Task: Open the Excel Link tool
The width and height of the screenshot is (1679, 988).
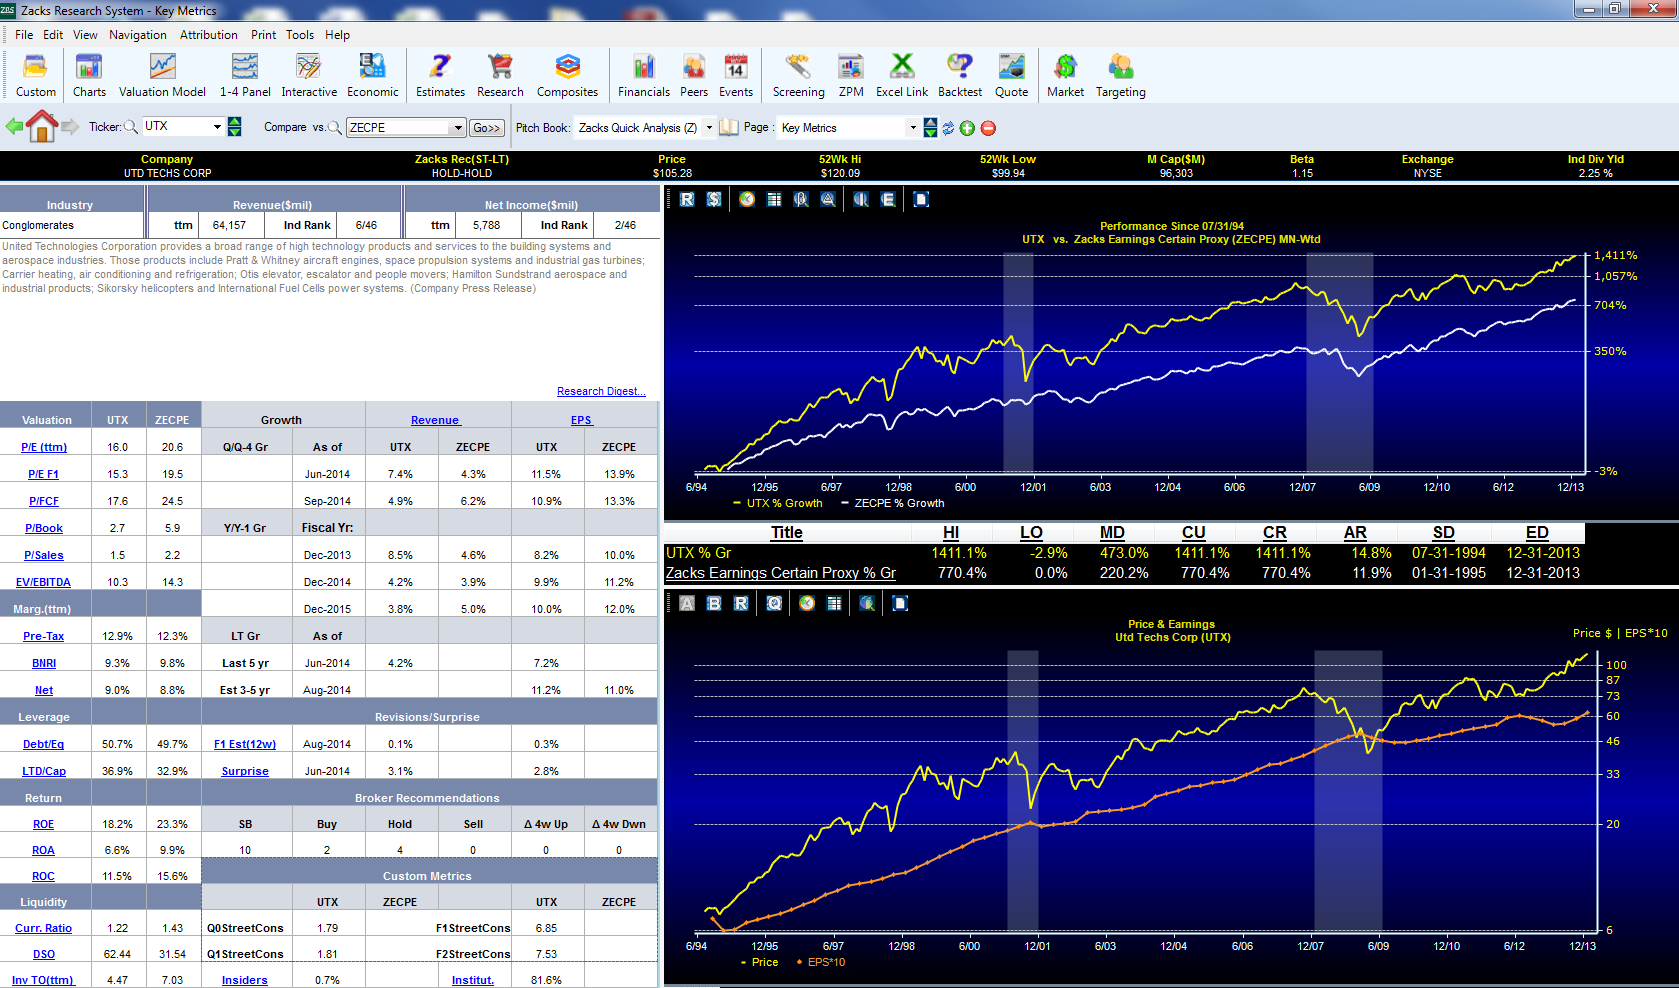Action: (902, 75)
